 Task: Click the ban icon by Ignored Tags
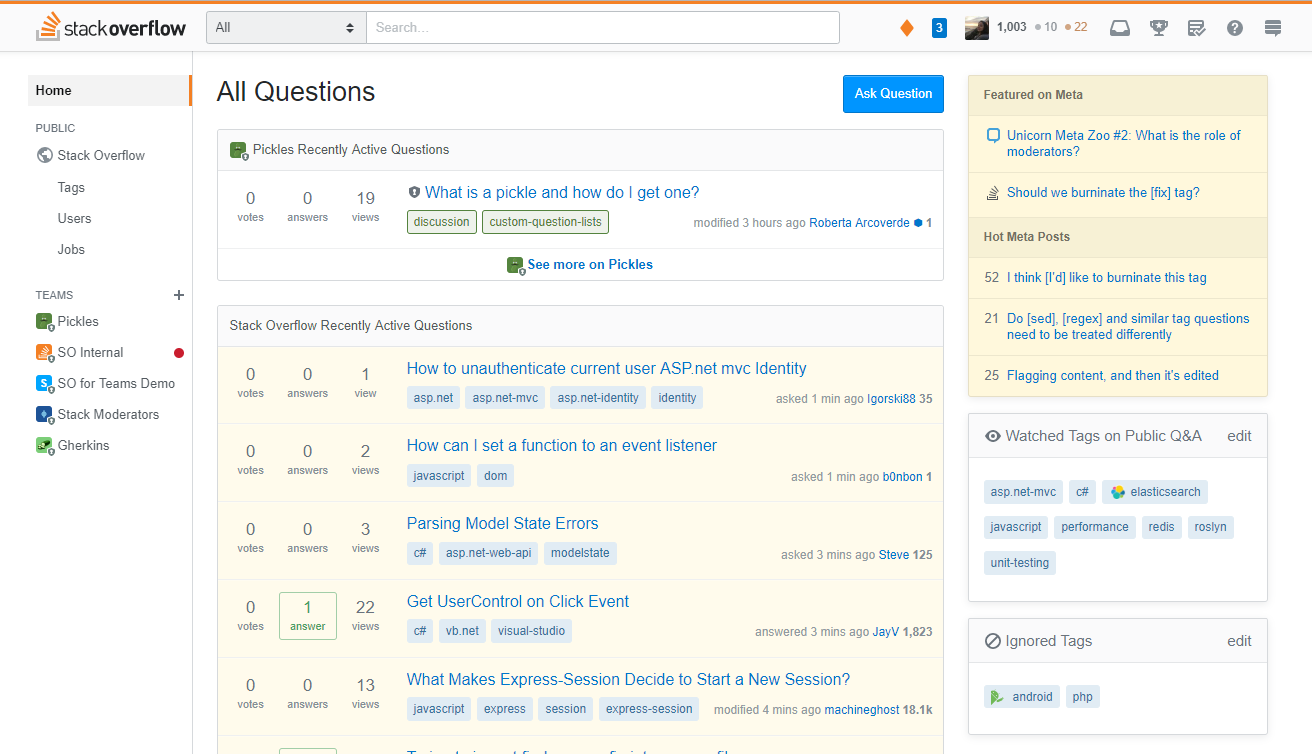click(x=993, y=641)
